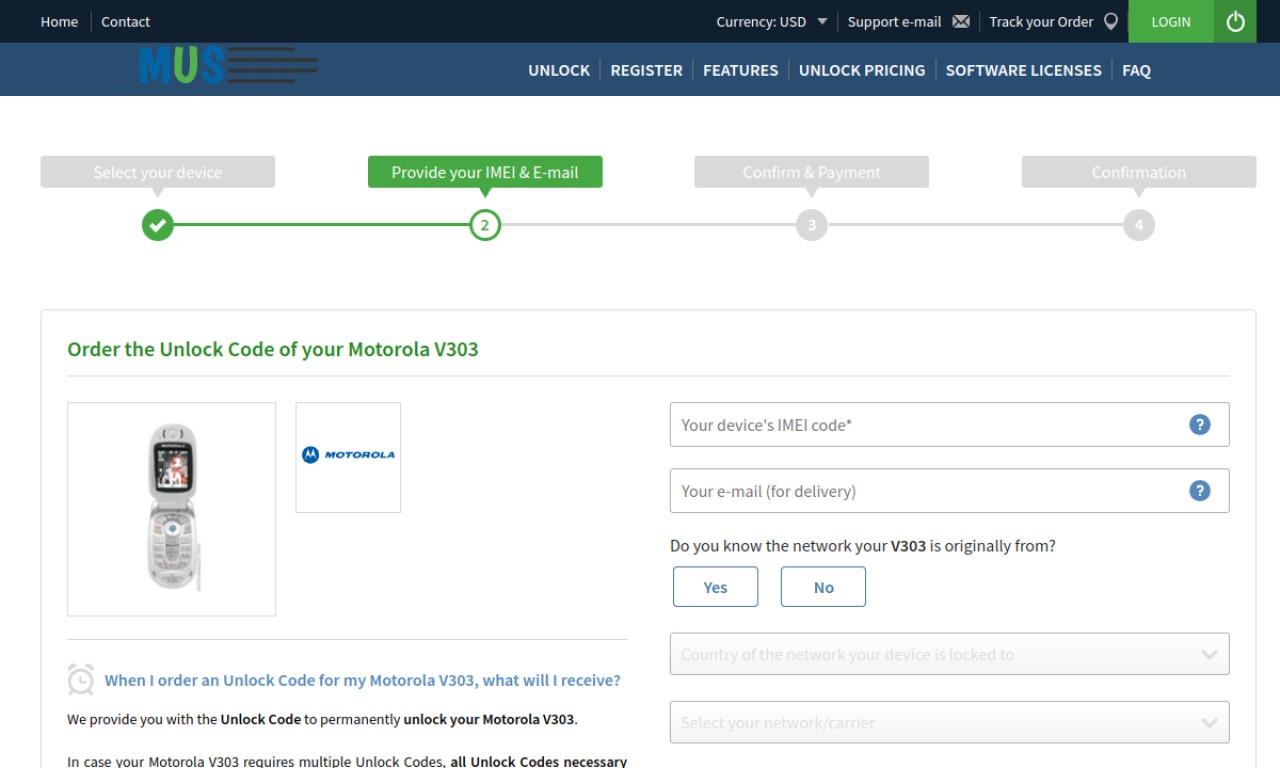
Task: Click the alarm clock icon beside the question
Action: coord(80,679)
